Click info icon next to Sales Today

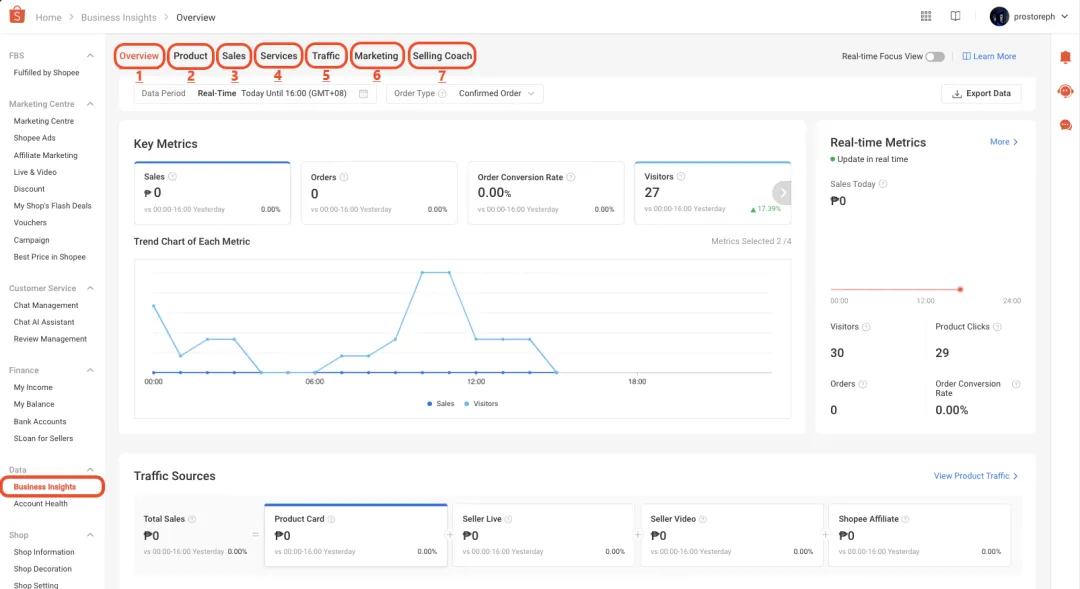point(883,184)
